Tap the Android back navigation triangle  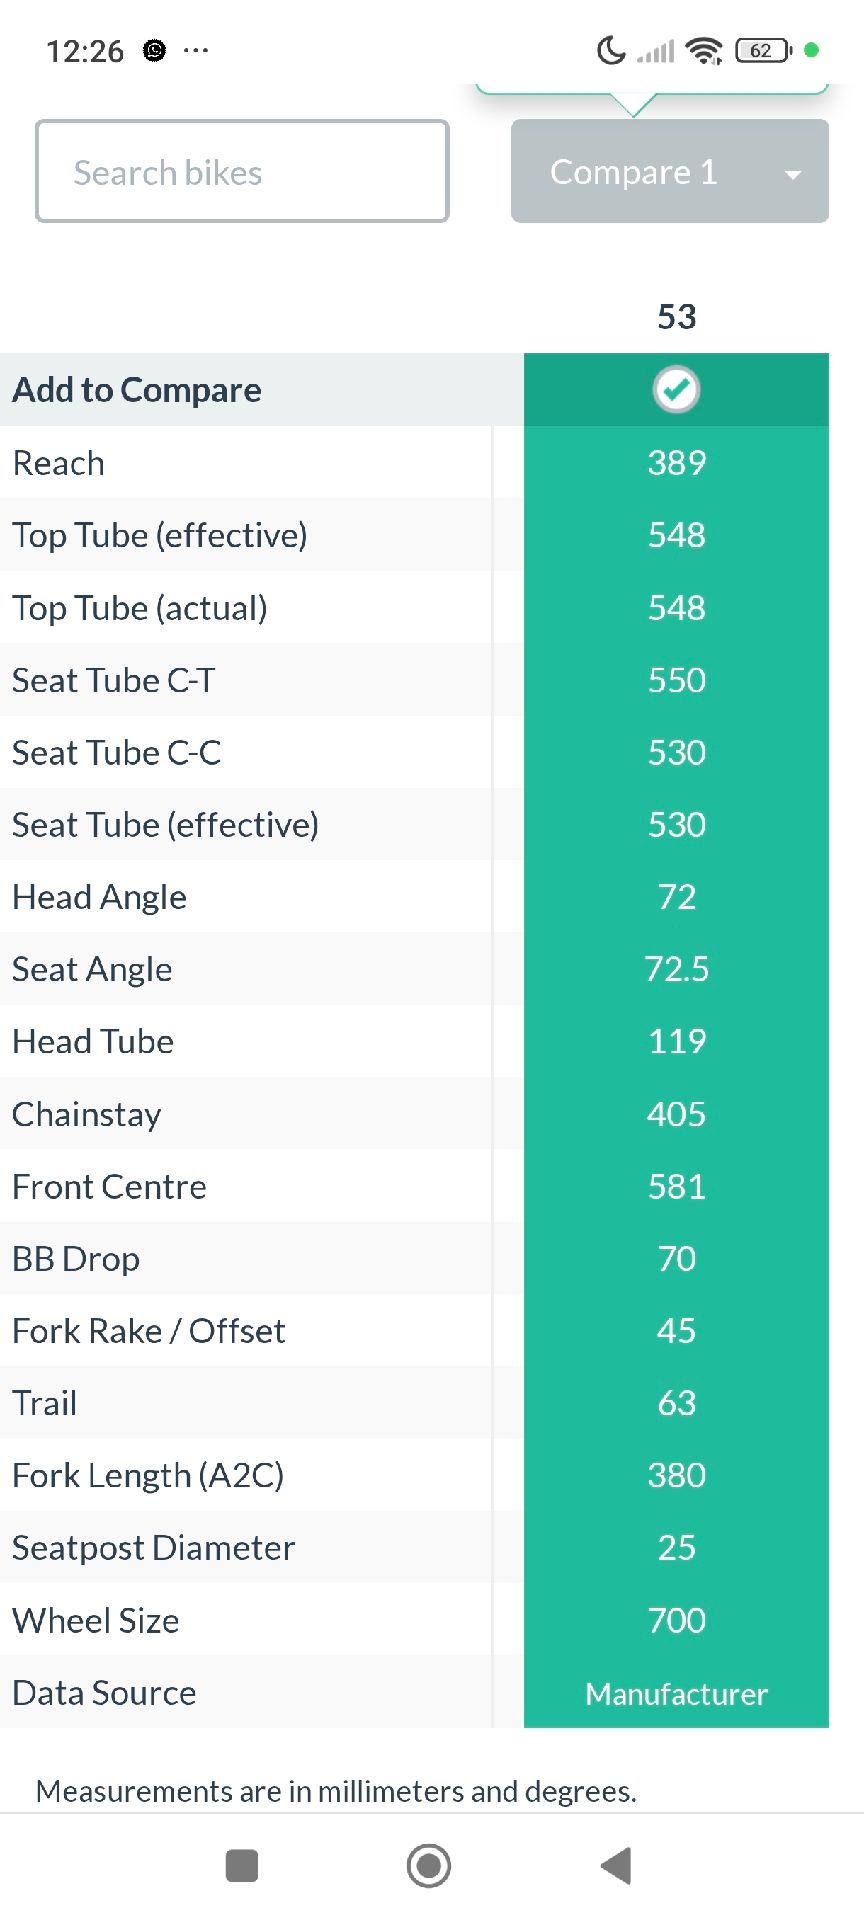616,1865
